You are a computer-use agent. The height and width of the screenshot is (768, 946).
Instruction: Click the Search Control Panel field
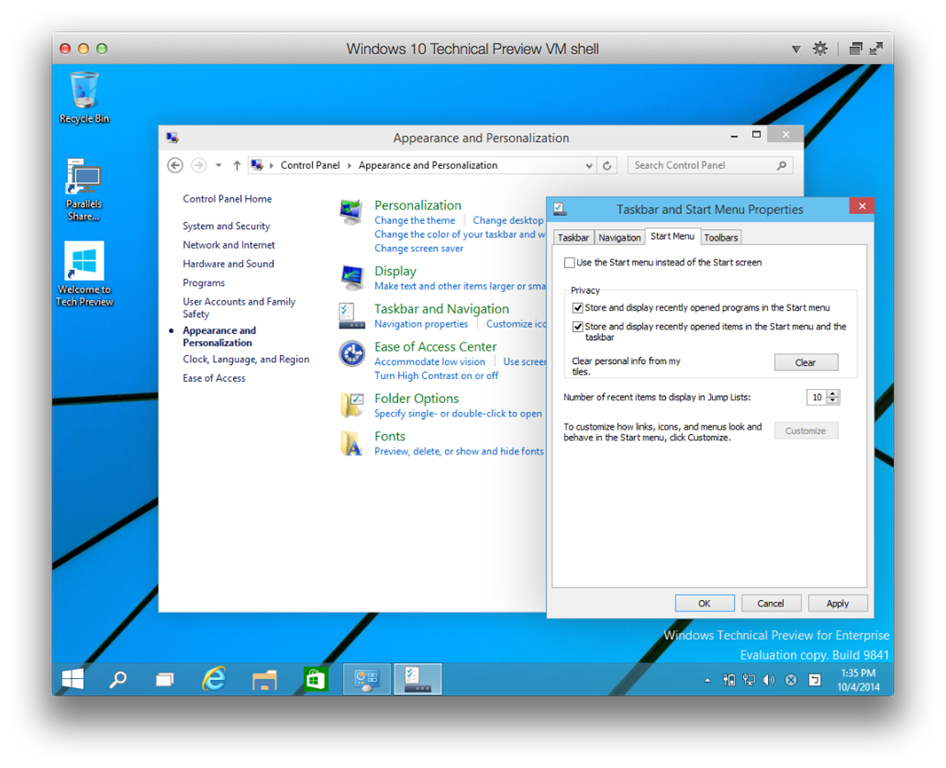(x=710, y=165)
